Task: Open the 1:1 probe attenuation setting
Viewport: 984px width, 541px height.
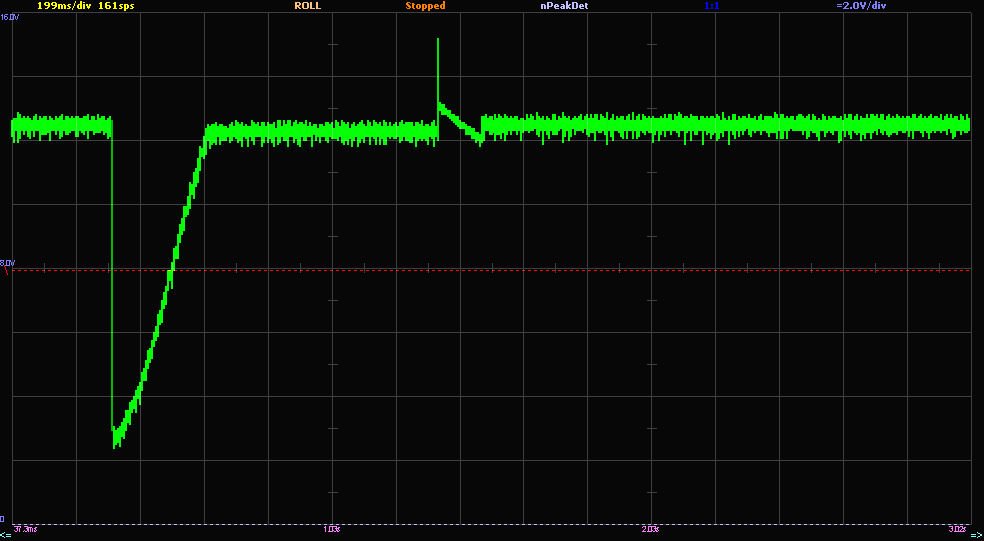Action: tap(711, 6)
